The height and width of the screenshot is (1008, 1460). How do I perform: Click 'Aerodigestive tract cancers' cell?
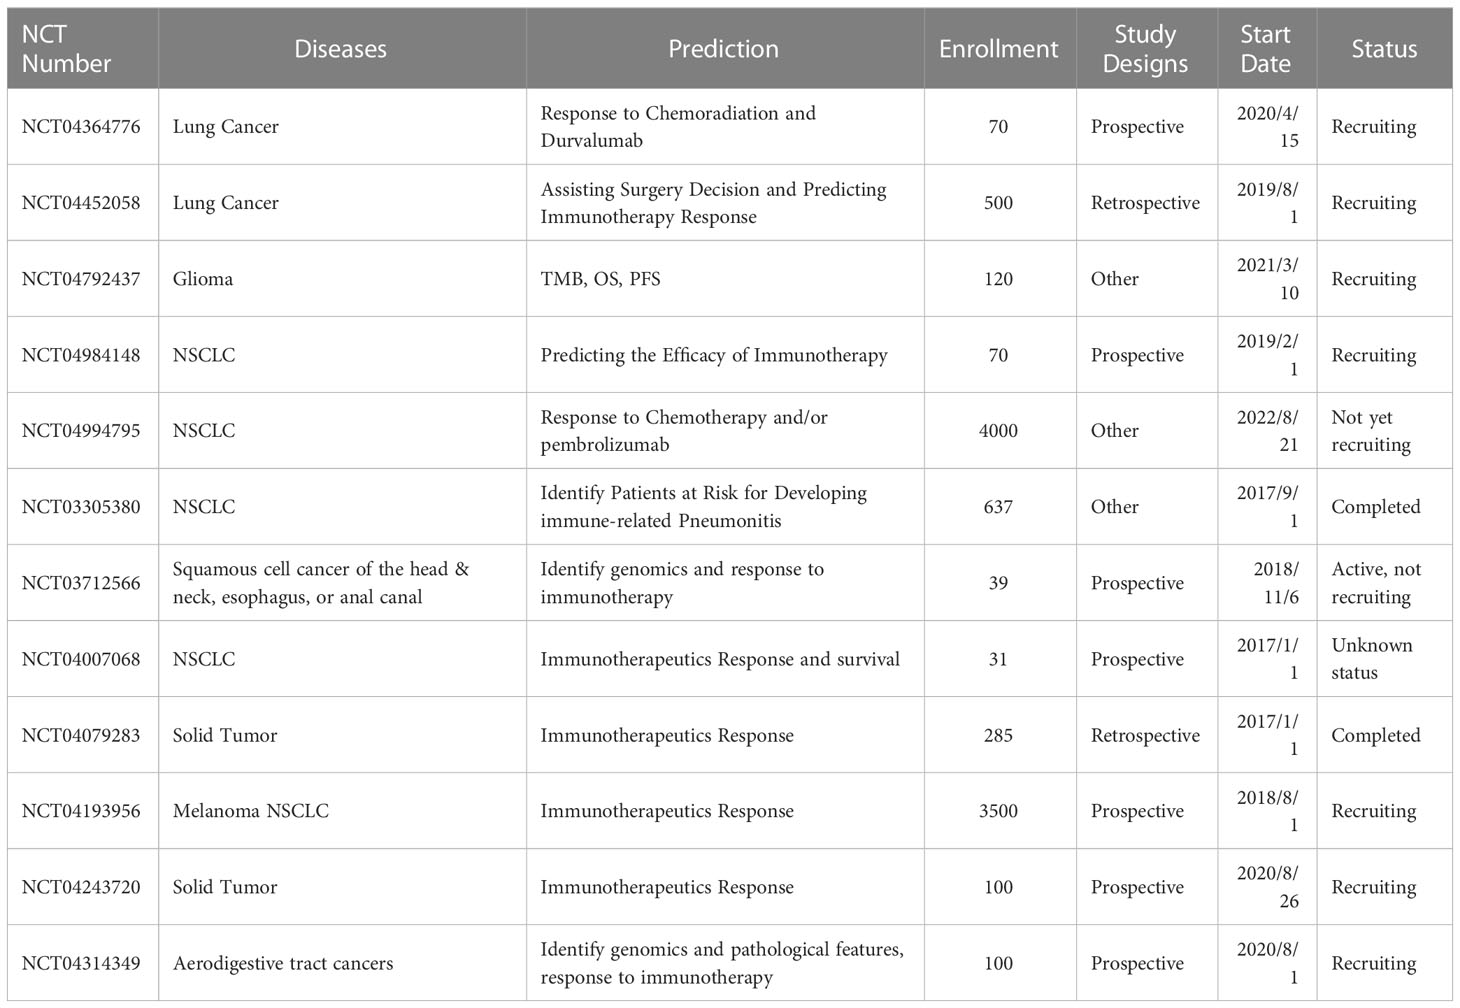pos(283,963)
